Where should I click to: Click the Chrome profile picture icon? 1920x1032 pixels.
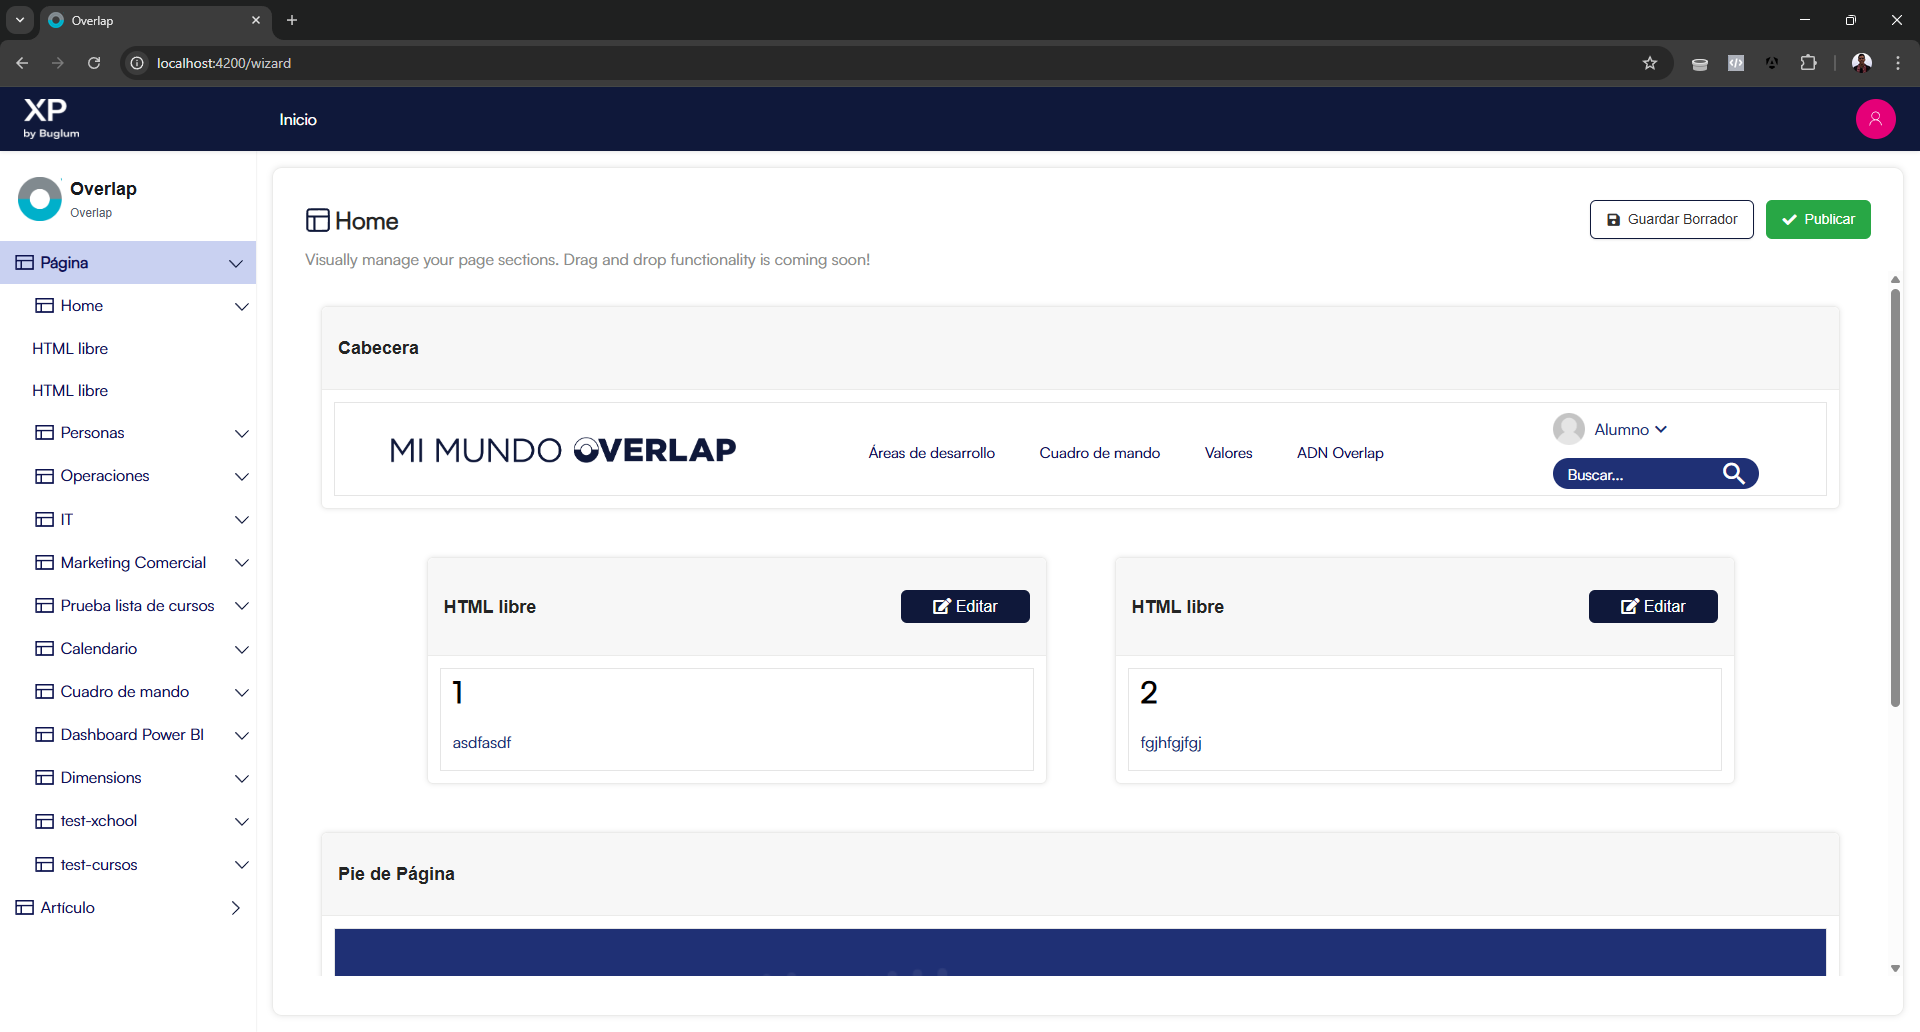(x=1862, y=63)
